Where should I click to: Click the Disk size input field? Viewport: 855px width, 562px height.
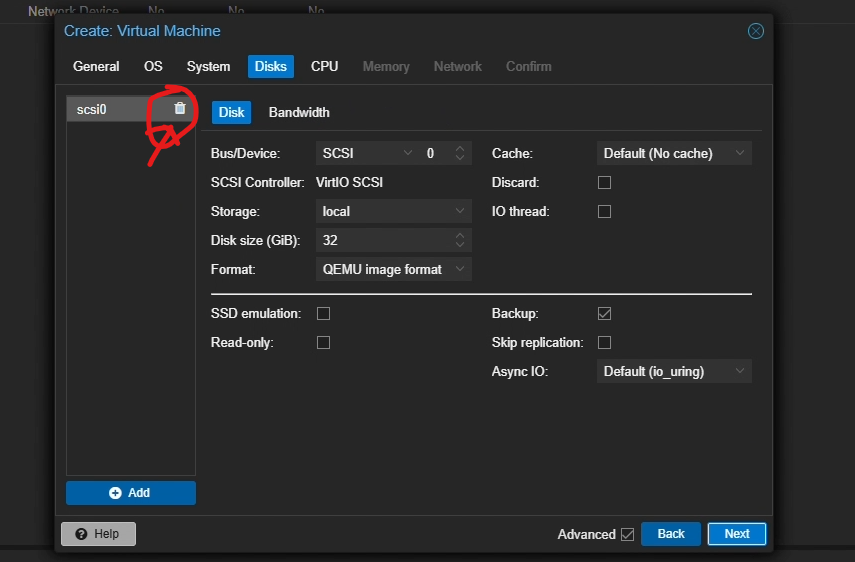[382, 241]
